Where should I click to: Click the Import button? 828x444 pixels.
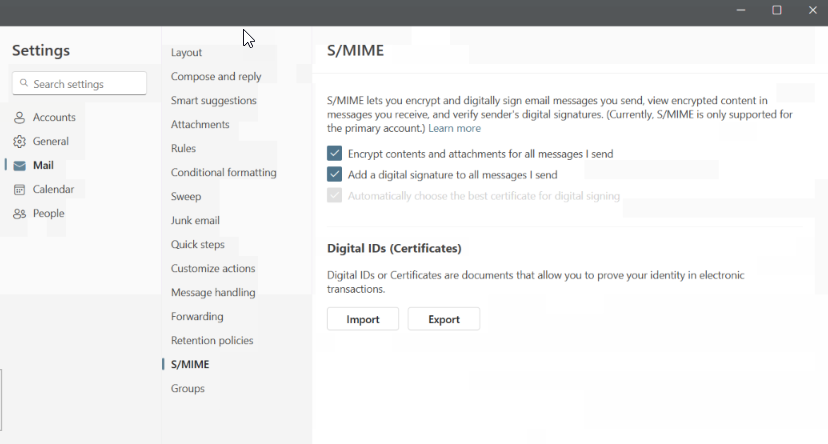pyautogui.click(x=363, y=319)
